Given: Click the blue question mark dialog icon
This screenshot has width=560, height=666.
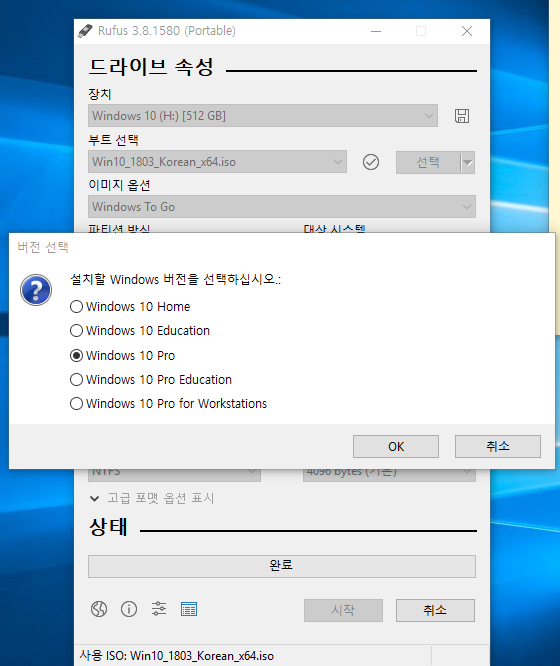Looking at the screenshot, I should (x=36, y=290).
